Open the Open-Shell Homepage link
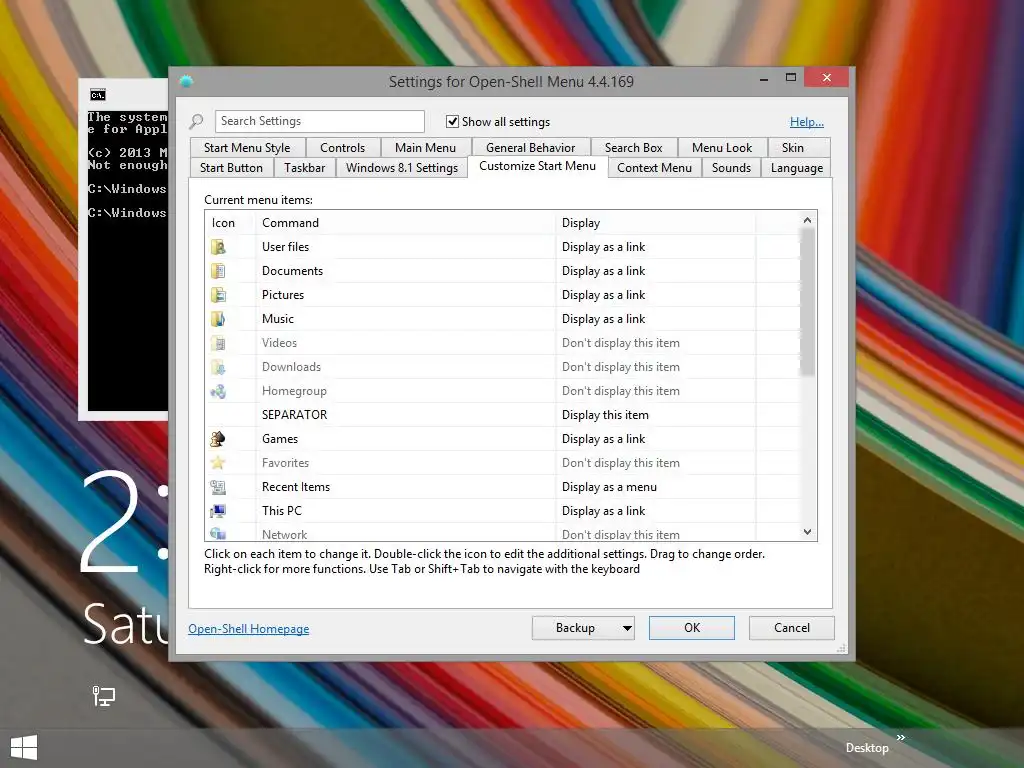 tap(249, 629)
